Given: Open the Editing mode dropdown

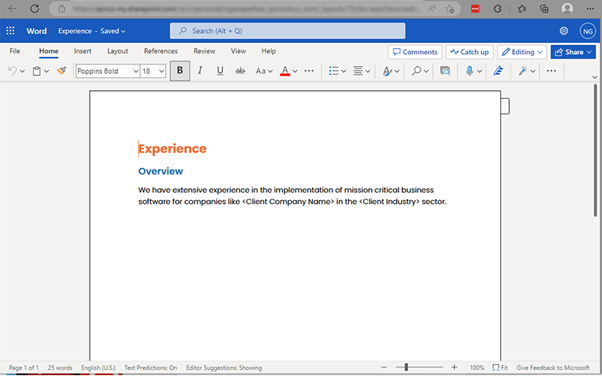Looking at the screenshot, I should [522, 52].
